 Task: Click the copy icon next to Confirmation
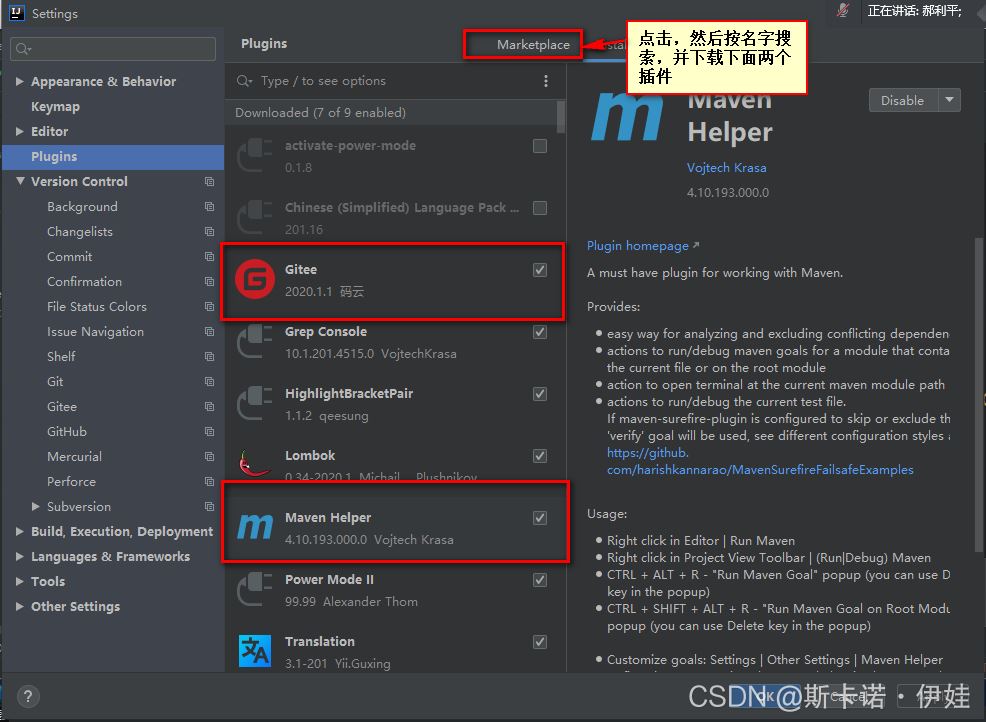pos(209,282)
